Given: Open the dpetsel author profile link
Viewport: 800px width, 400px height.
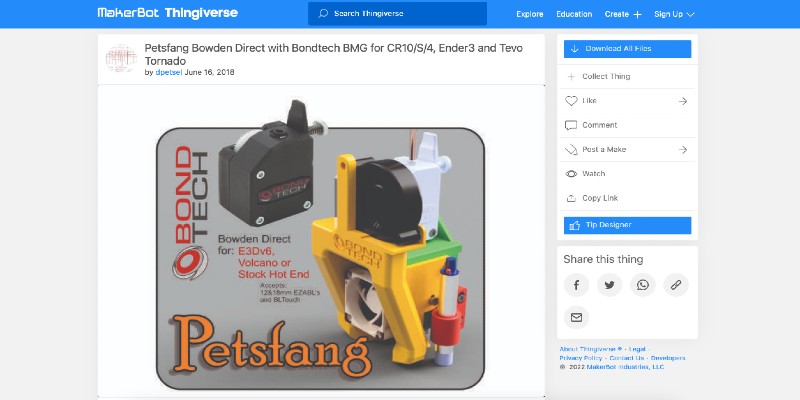Looking at the screenshot, I should coord(169,72).
